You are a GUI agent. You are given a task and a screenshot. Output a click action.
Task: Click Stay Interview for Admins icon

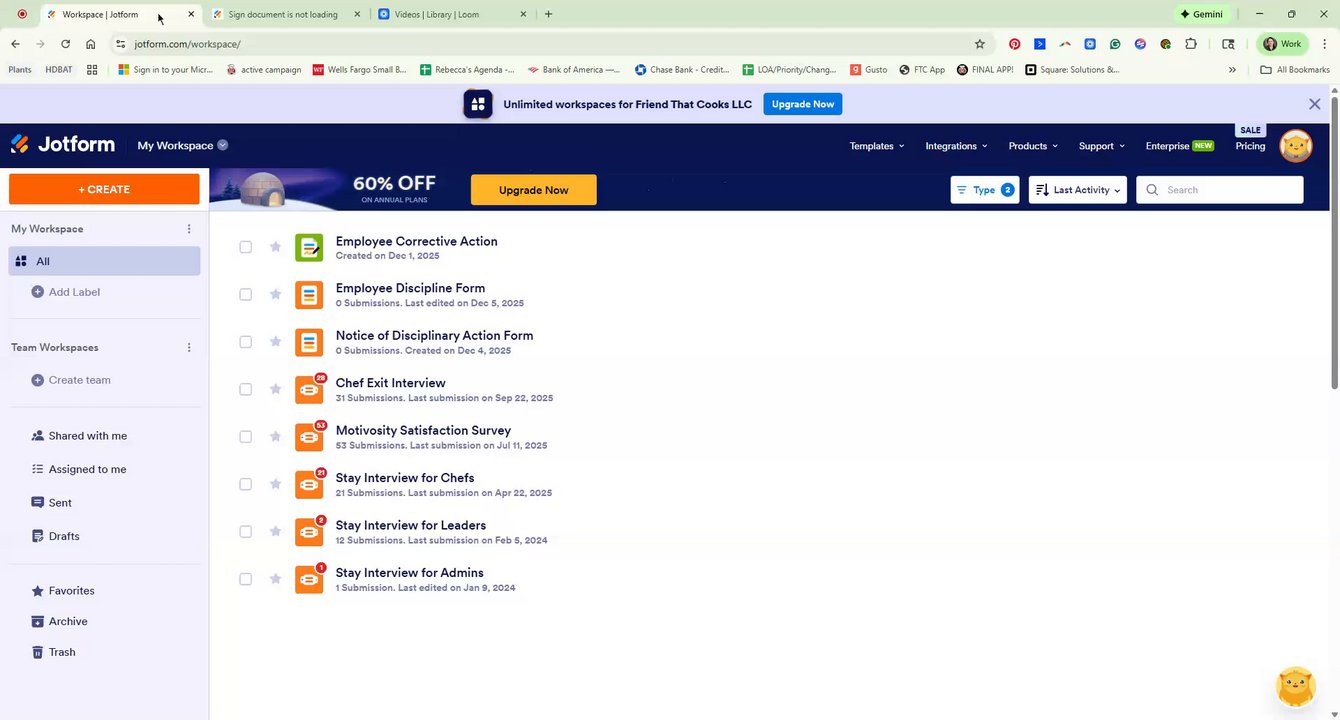(309, 579)
